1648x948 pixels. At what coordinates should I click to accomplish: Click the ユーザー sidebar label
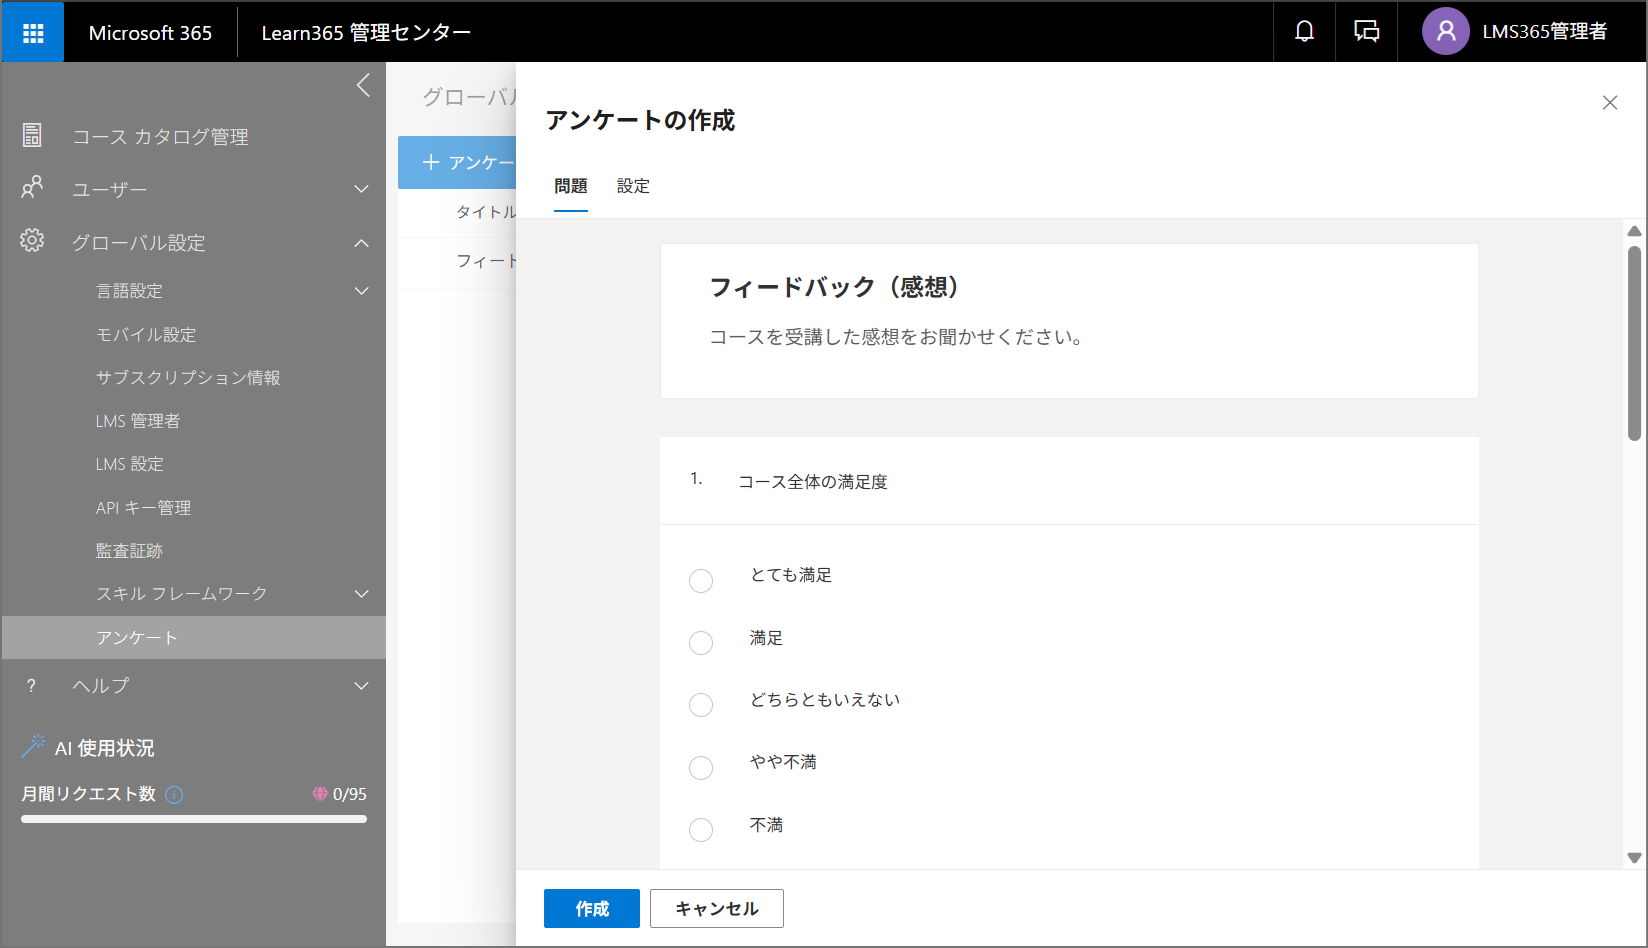(x=109, y=190)
